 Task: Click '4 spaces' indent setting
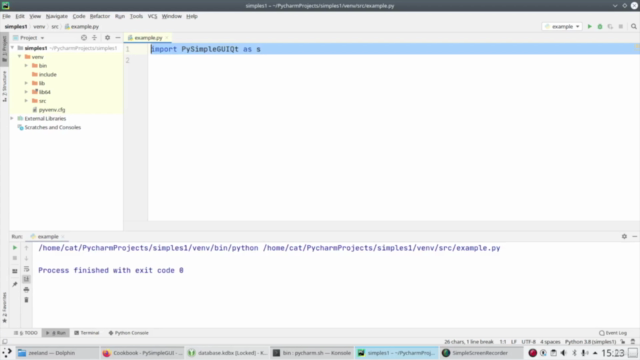tap(550, 342)
